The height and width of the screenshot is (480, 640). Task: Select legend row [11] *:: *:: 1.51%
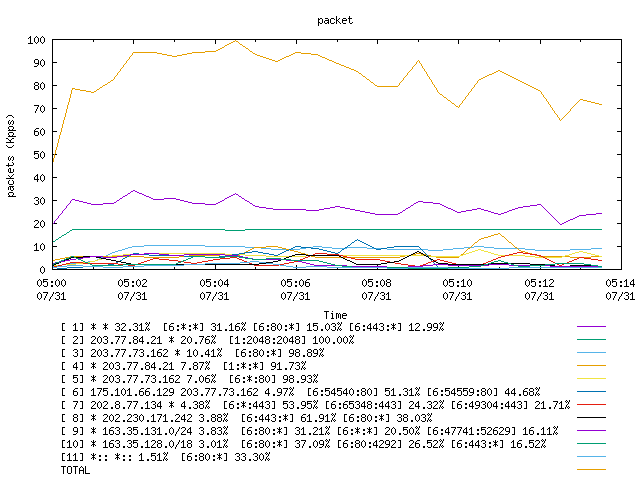tap(165, 457)
